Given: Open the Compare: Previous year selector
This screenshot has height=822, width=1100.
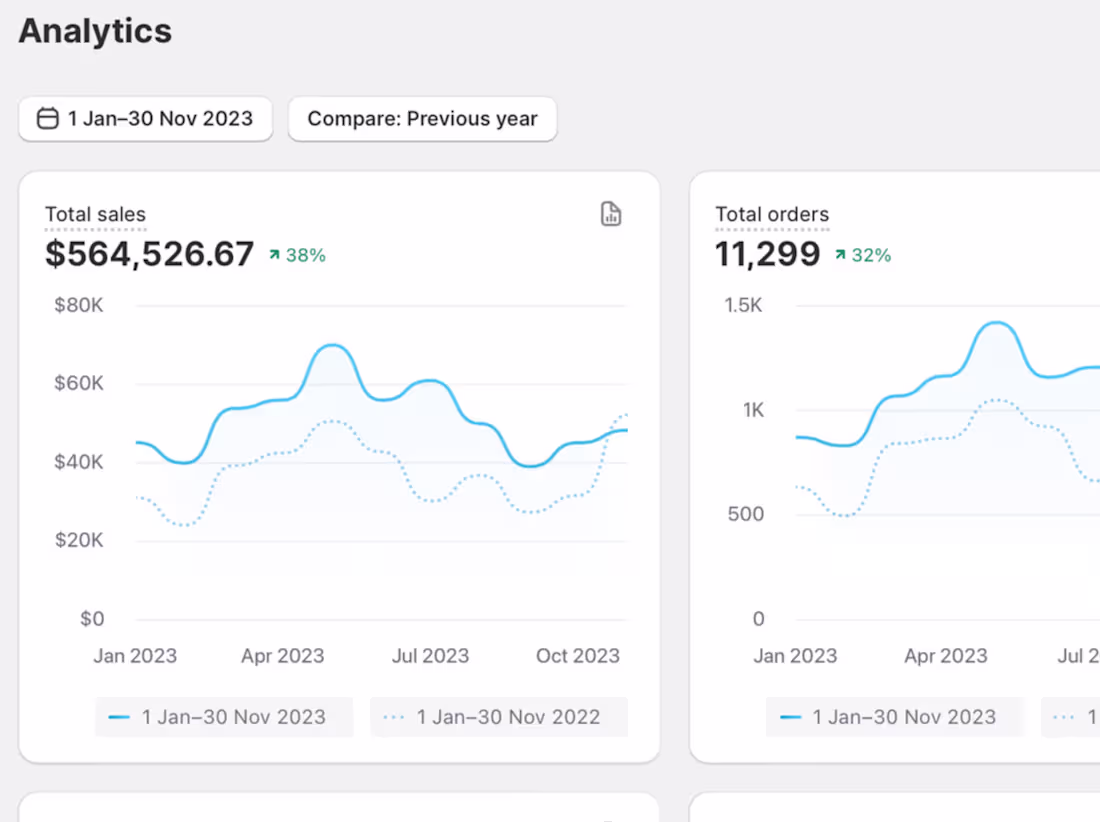Looking at the screenshot, I should 422,119.
